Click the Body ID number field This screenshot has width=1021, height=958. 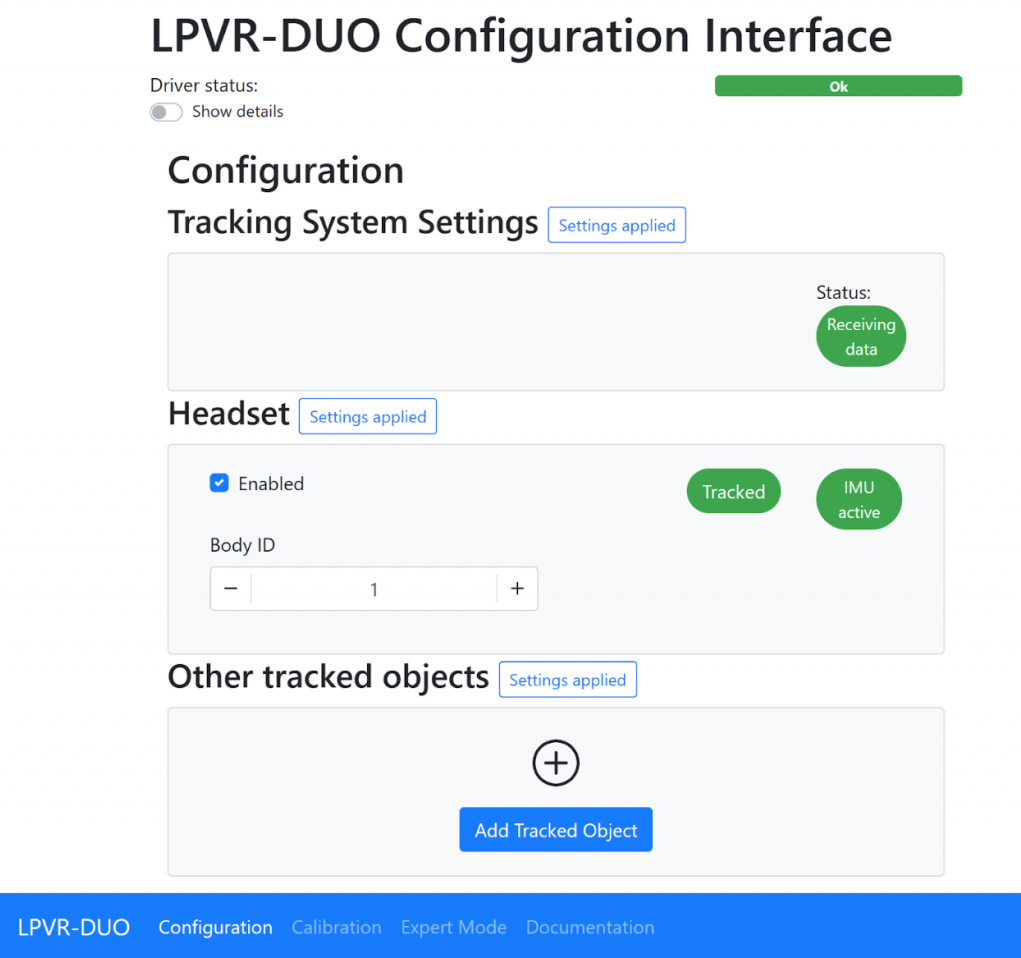click(x=374, y=589)
